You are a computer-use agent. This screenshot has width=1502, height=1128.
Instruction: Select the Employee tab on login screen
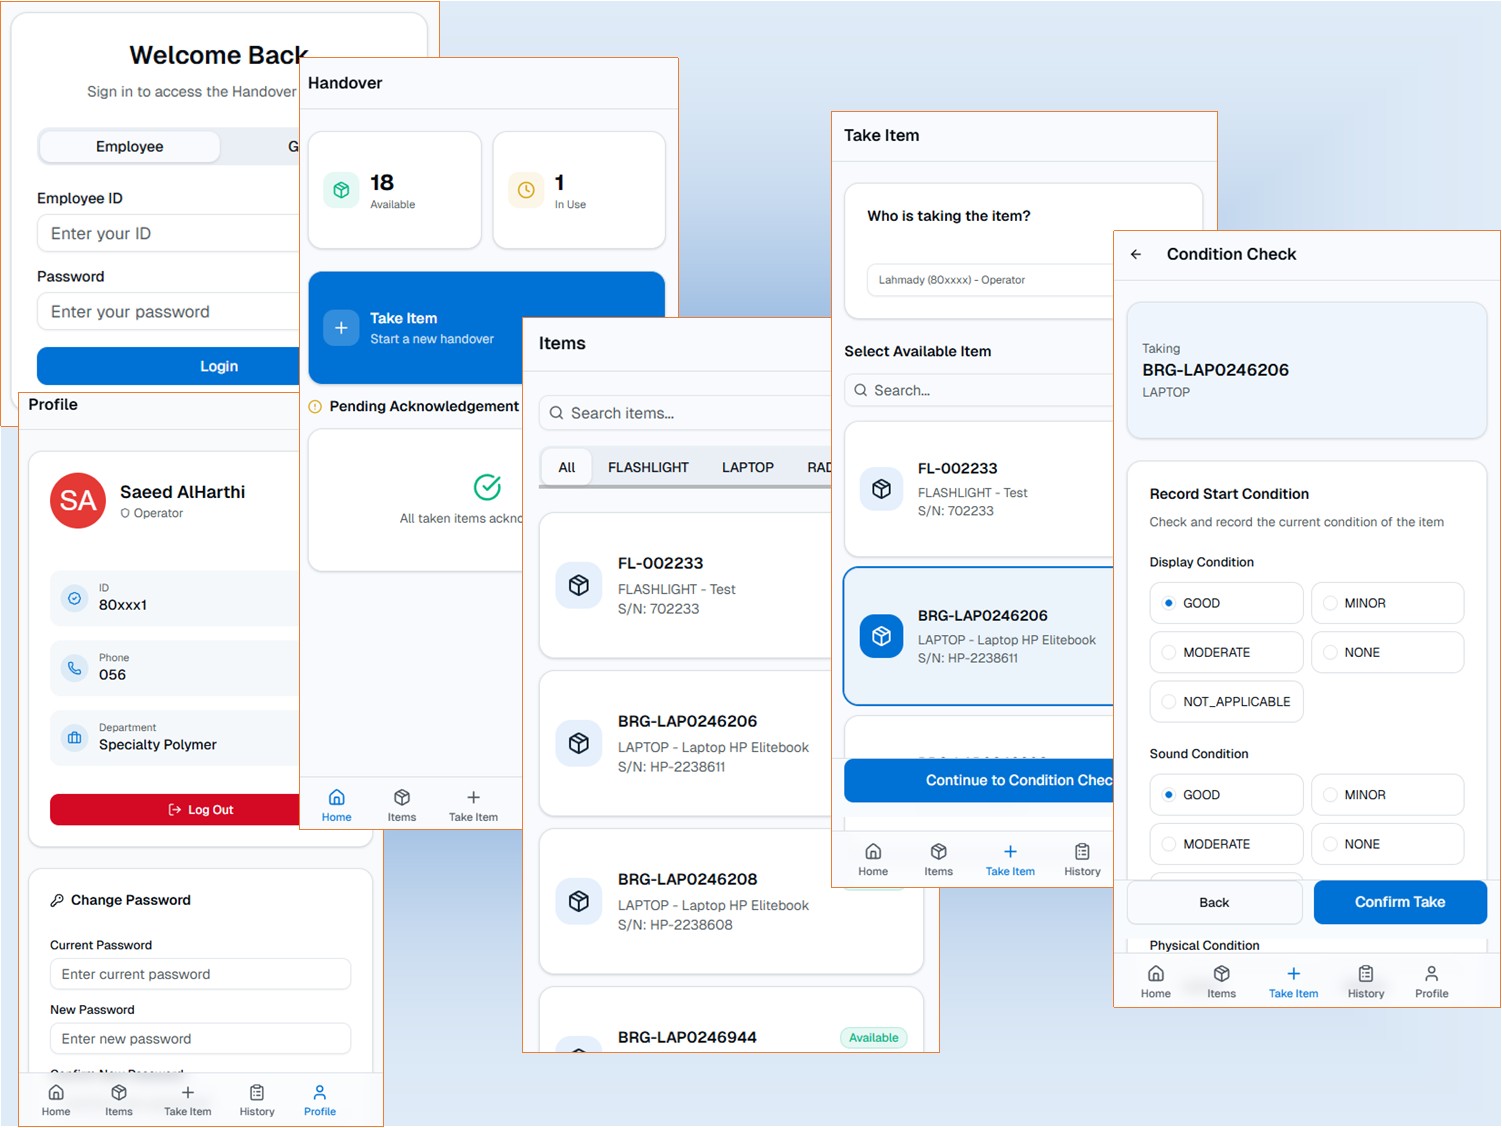pyautogui.click(x=129, y=147)
